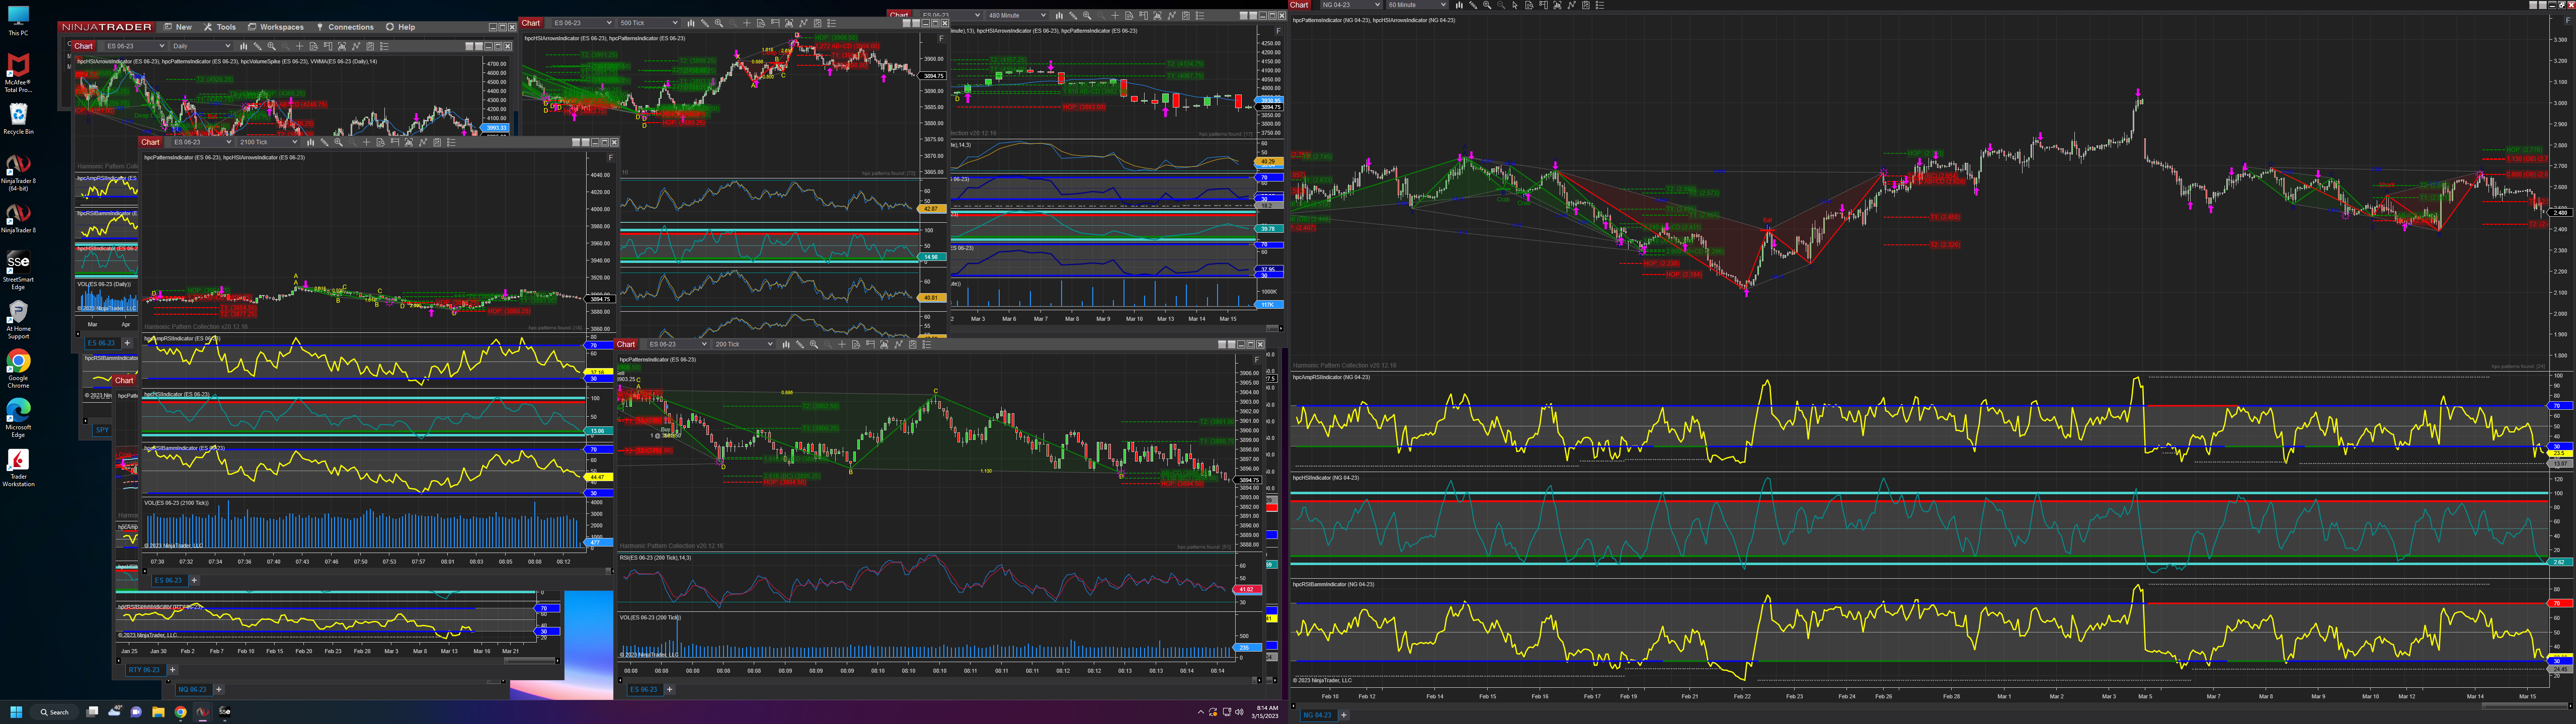Click Chart Trader icon in 200 Tick chart
The height and width of the screenshot is (724, 2576).
point(871,344)
